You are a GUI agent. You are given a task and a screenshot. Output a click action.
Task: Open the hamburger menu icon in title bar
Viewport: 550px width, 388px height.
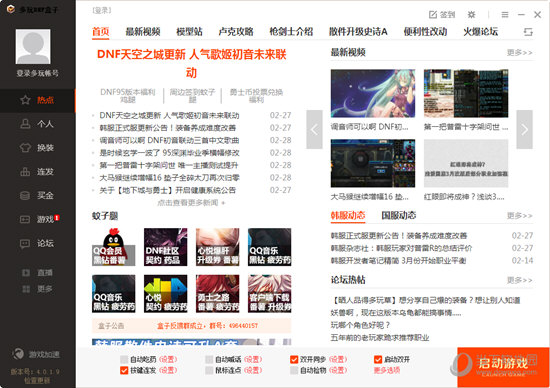click(x=505, y=14)
